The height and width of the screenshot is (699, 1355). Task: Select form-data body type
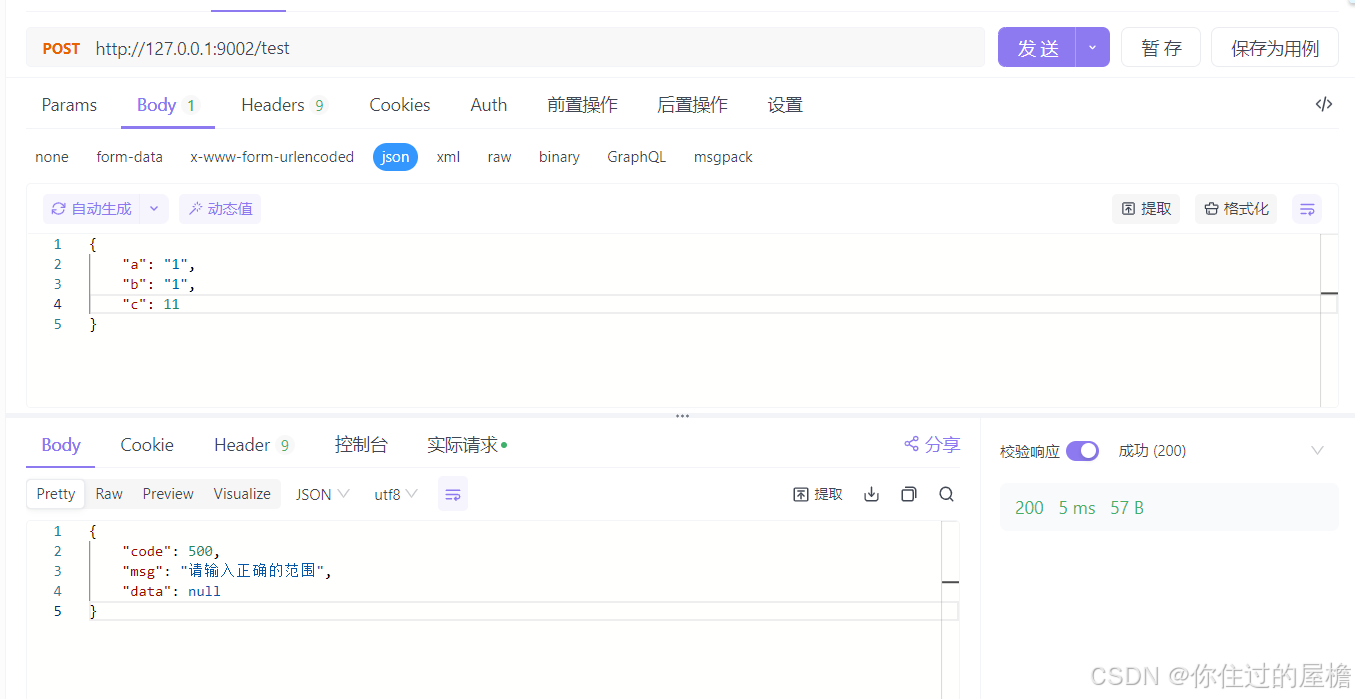(129, 157)
